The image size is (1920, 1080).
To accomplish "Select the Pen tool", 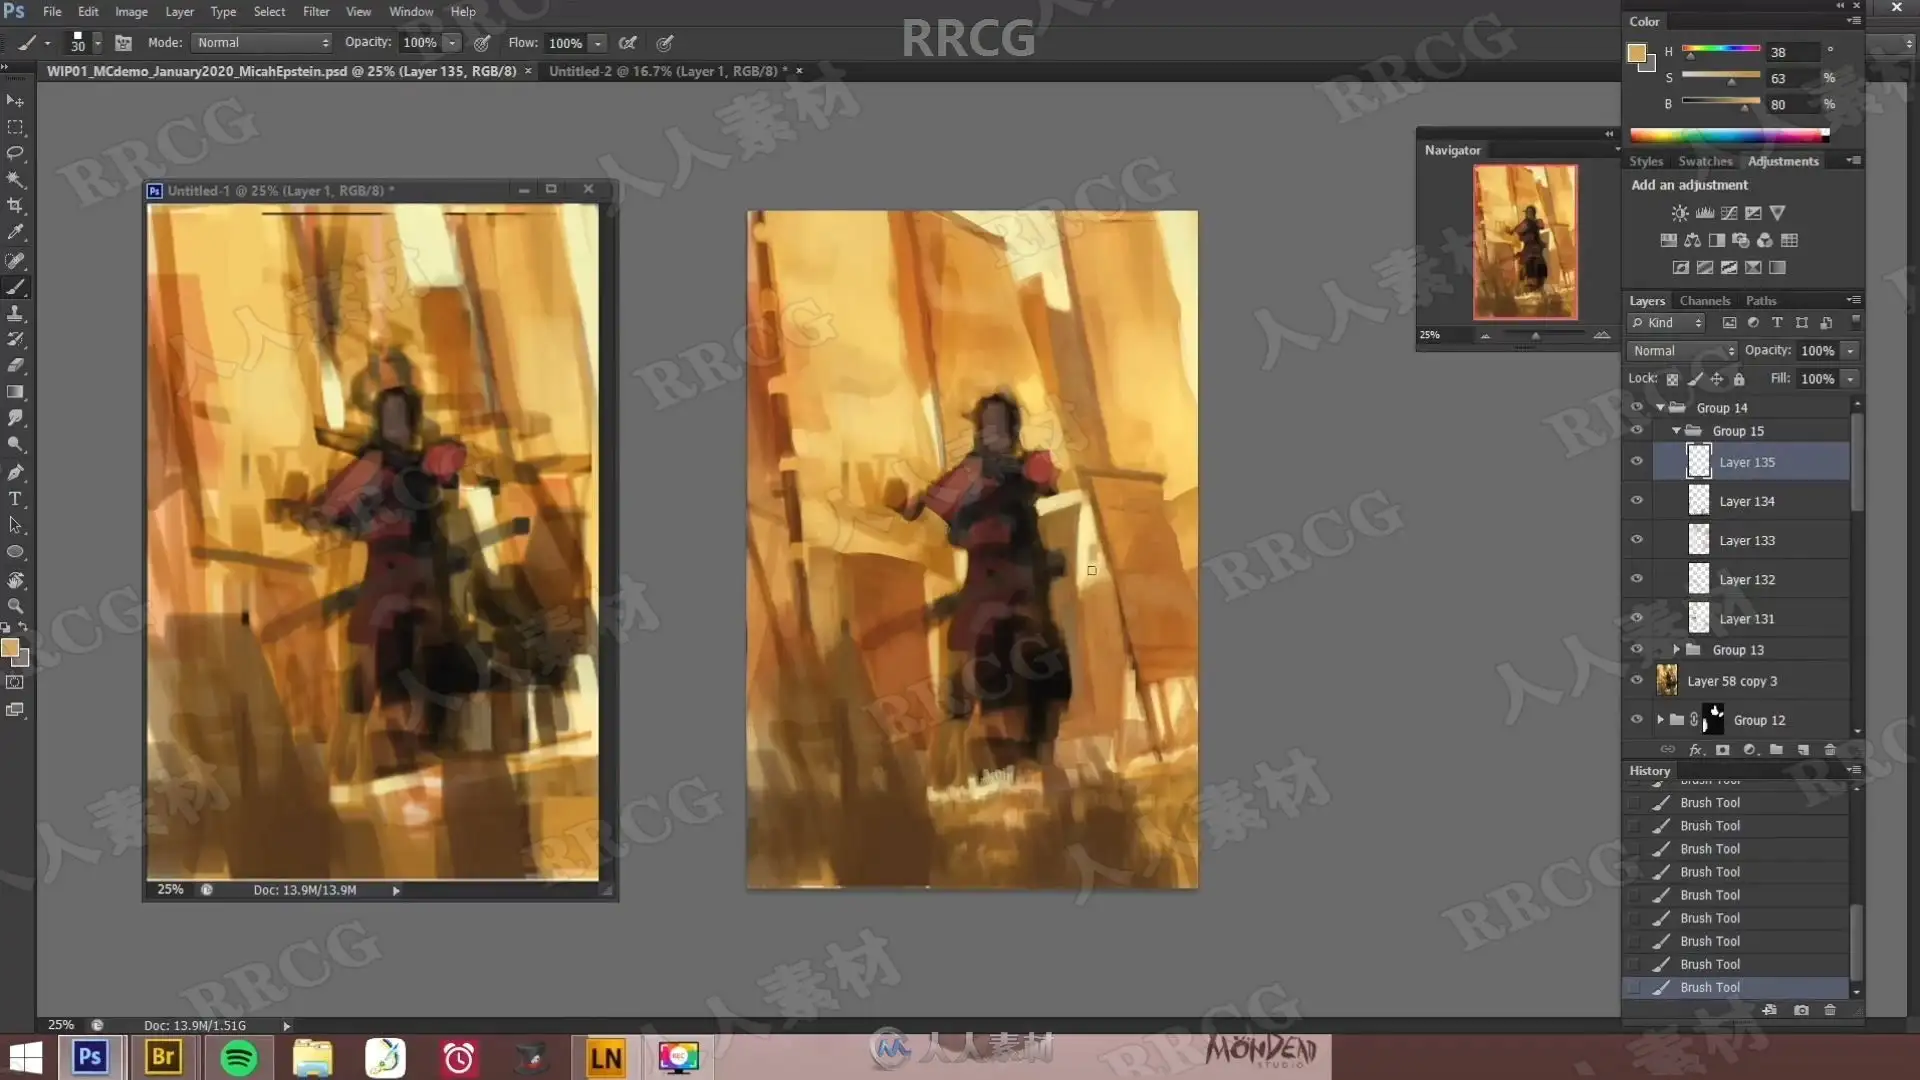I will coord(15,472).
